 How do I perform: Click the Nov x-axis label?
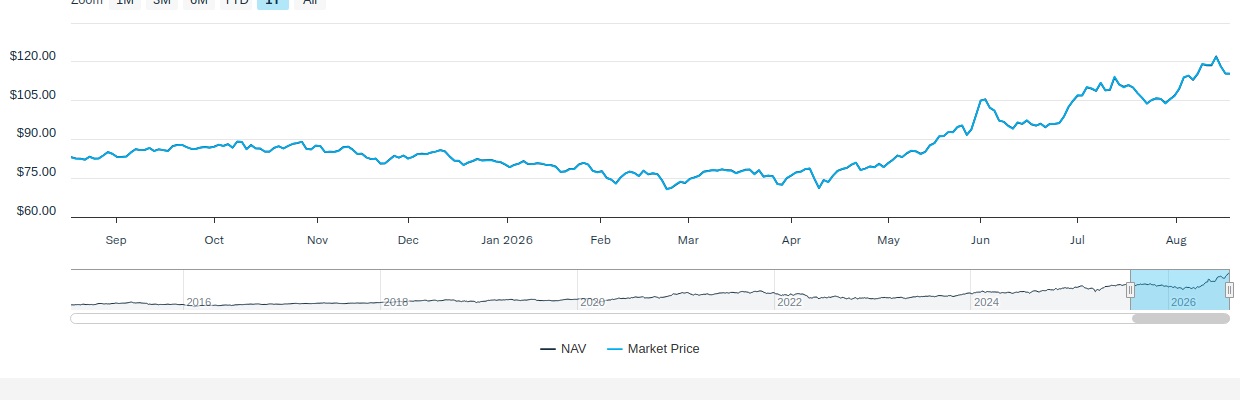pyautogui.click(x=317, y=240)
